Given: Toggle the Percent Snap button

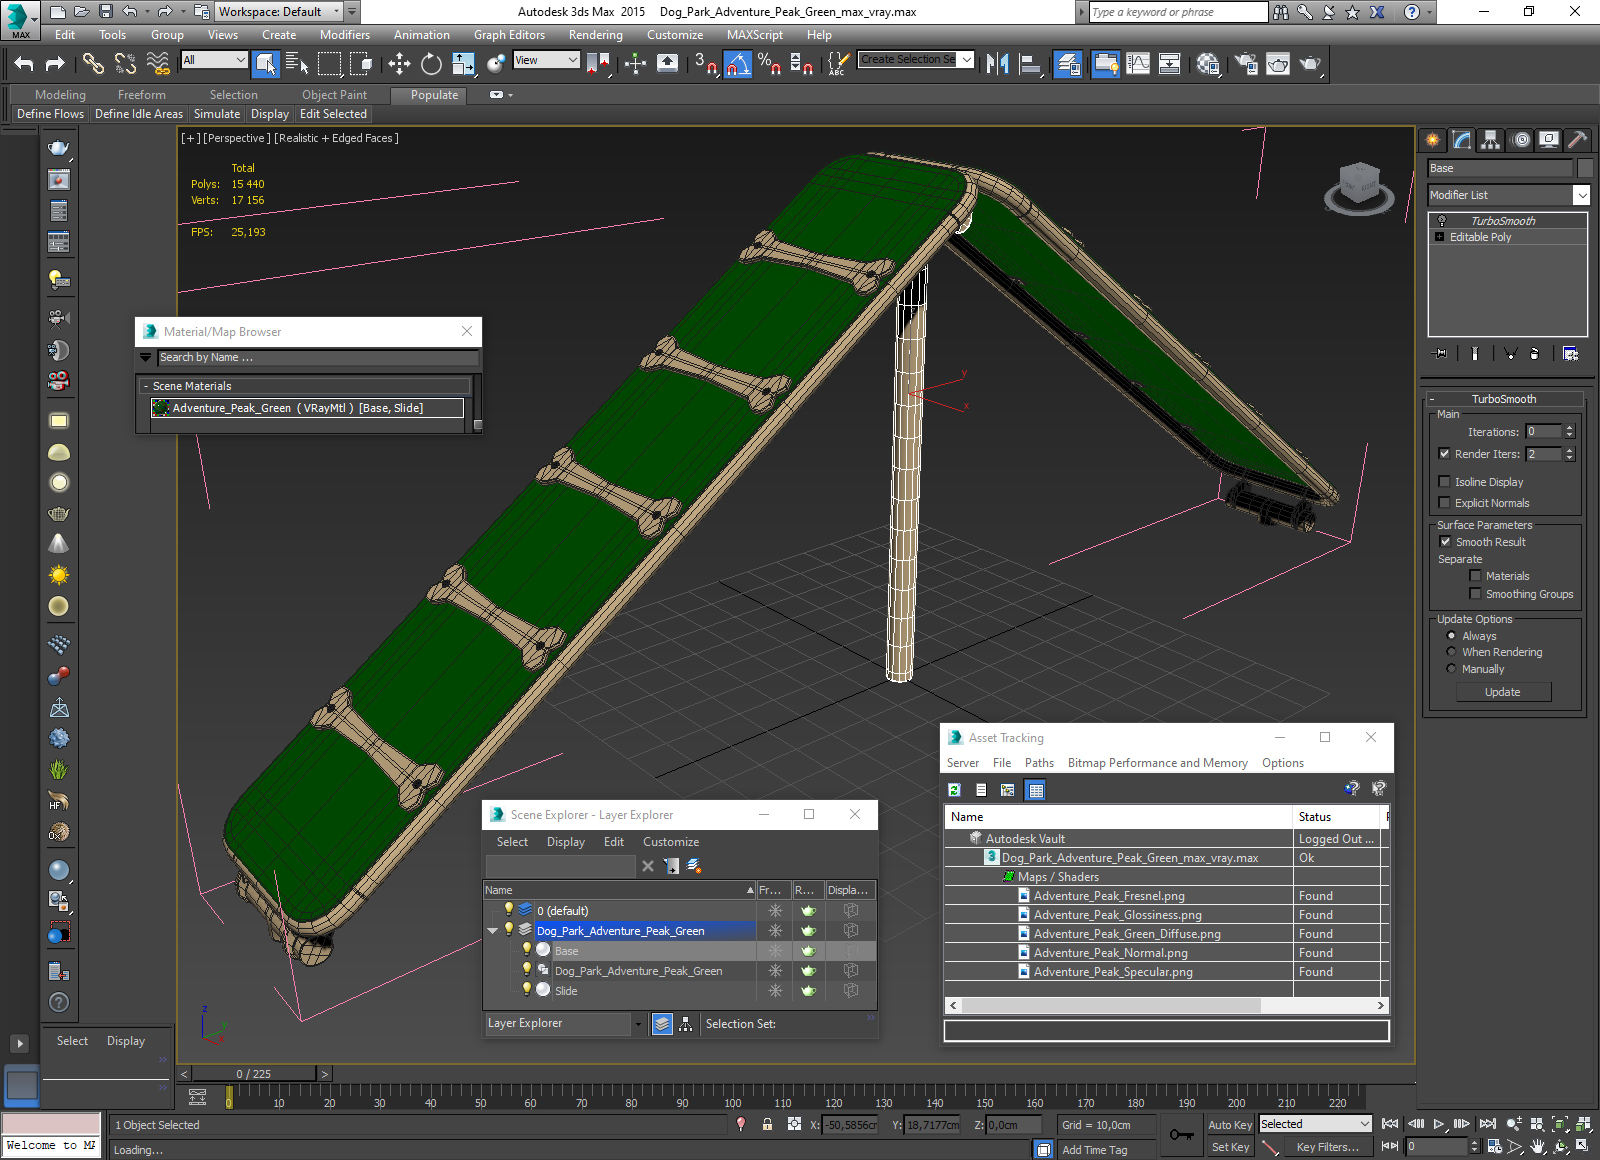Looking at the screenshot, I should 769,64.
